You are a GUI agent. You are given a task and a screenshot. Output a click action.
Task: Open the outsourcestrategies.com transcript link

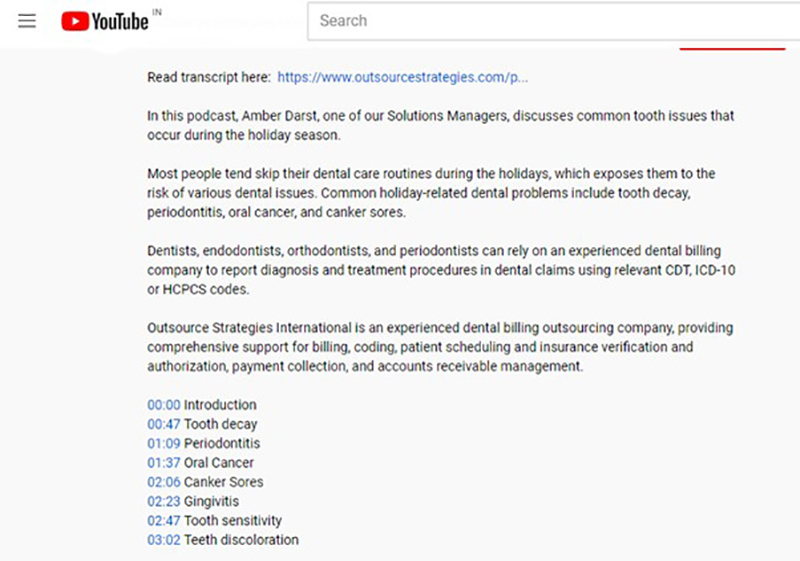(402, 77)
